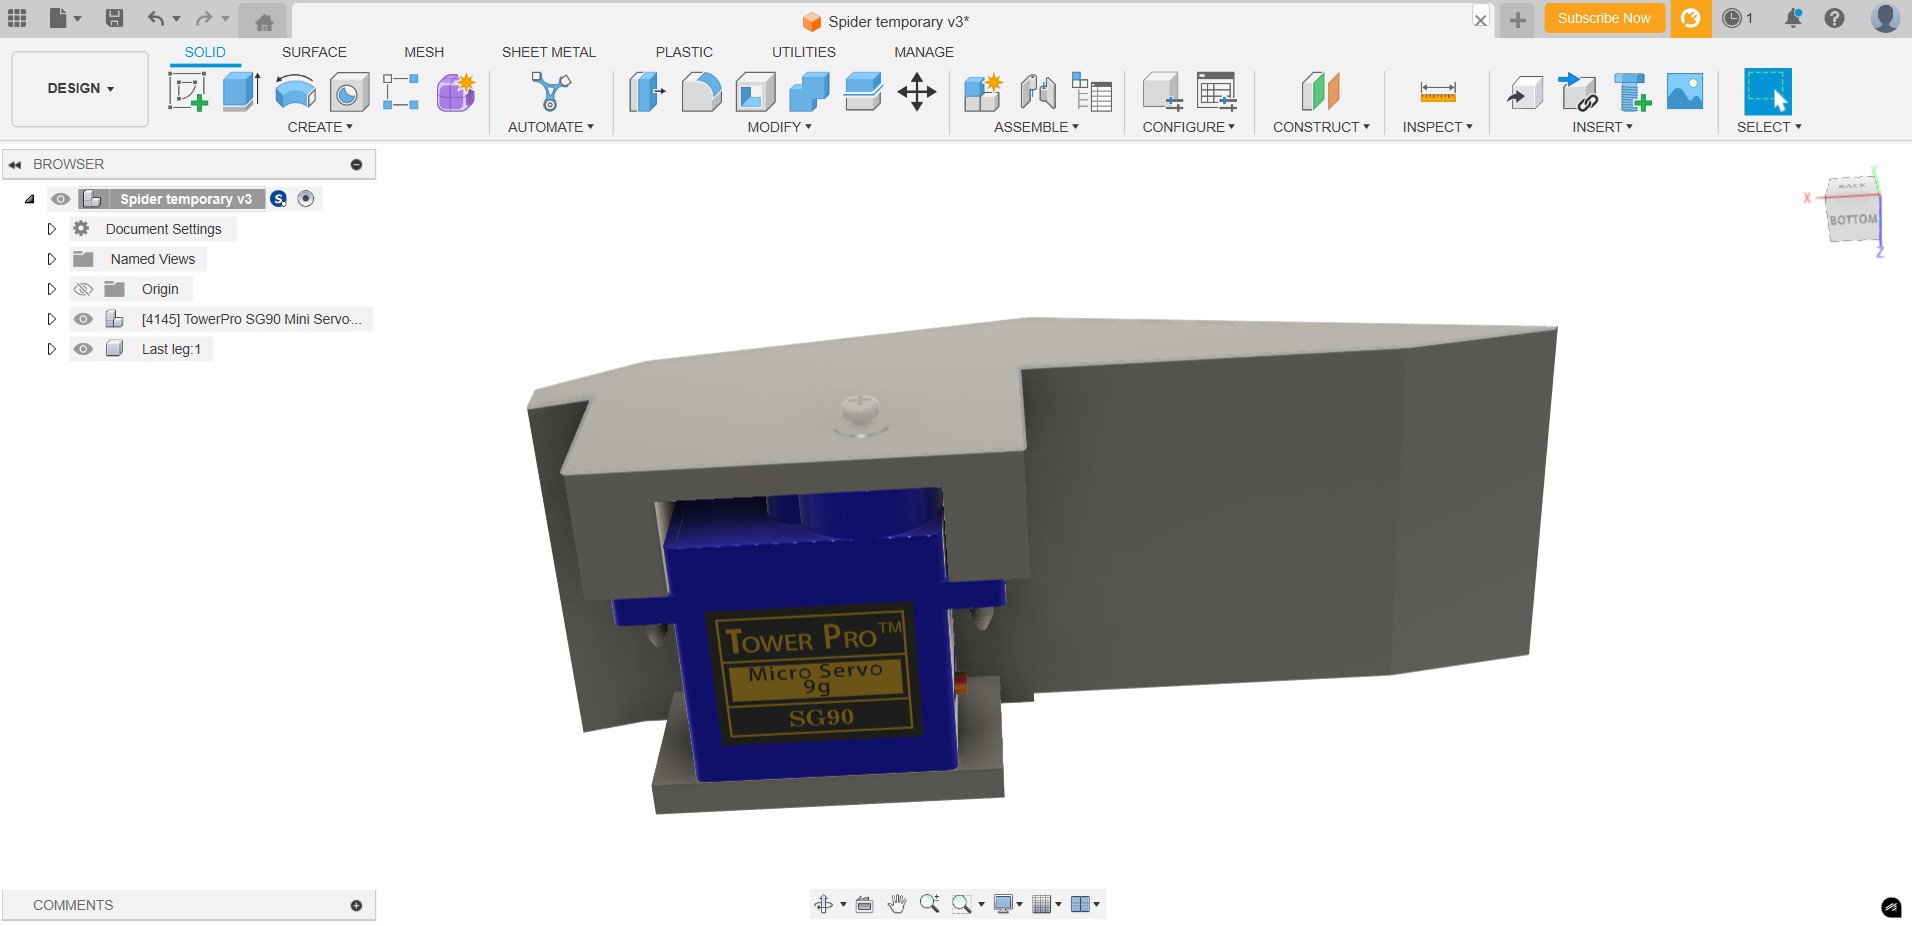
Task: Select the Offset Face tool
Action: (863, 92)
